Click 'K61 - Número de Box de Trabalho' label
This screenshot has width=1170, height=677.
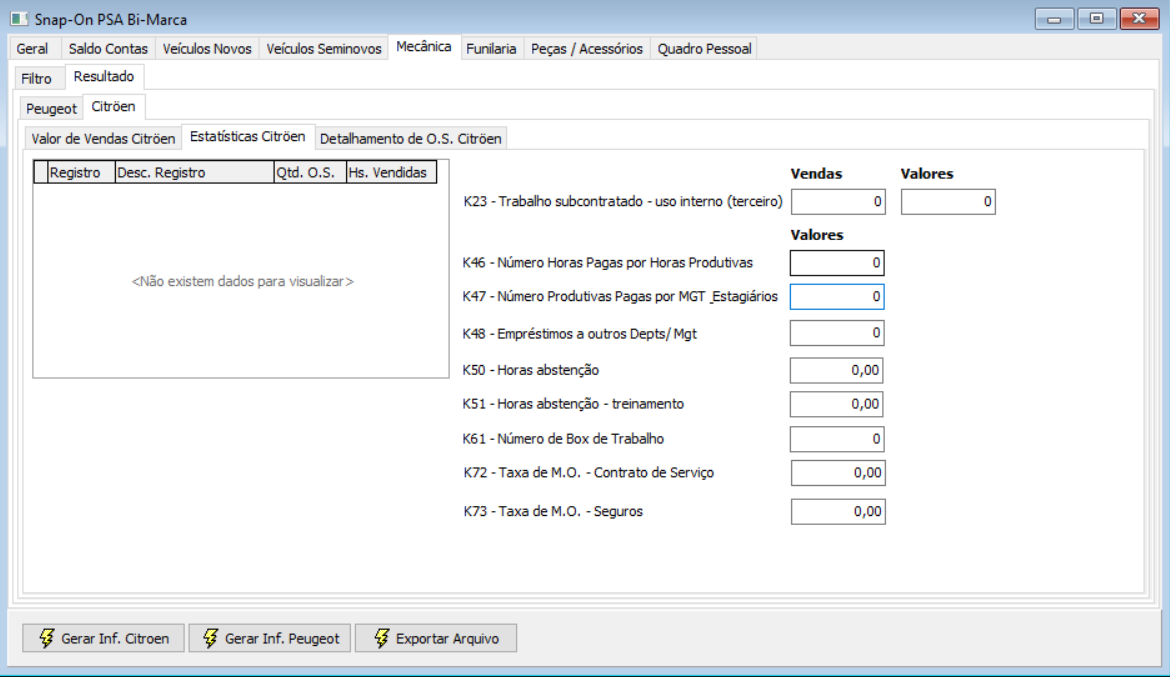(x=563, y=439)
